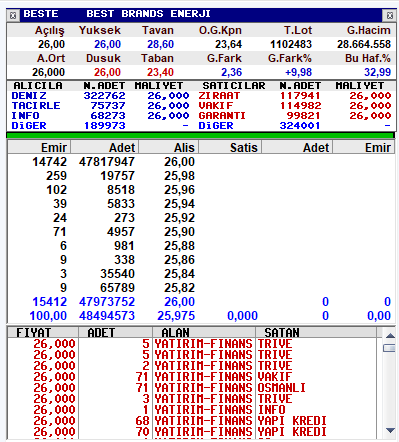Click the green buyer-seller ratio bar

[200, 136]
